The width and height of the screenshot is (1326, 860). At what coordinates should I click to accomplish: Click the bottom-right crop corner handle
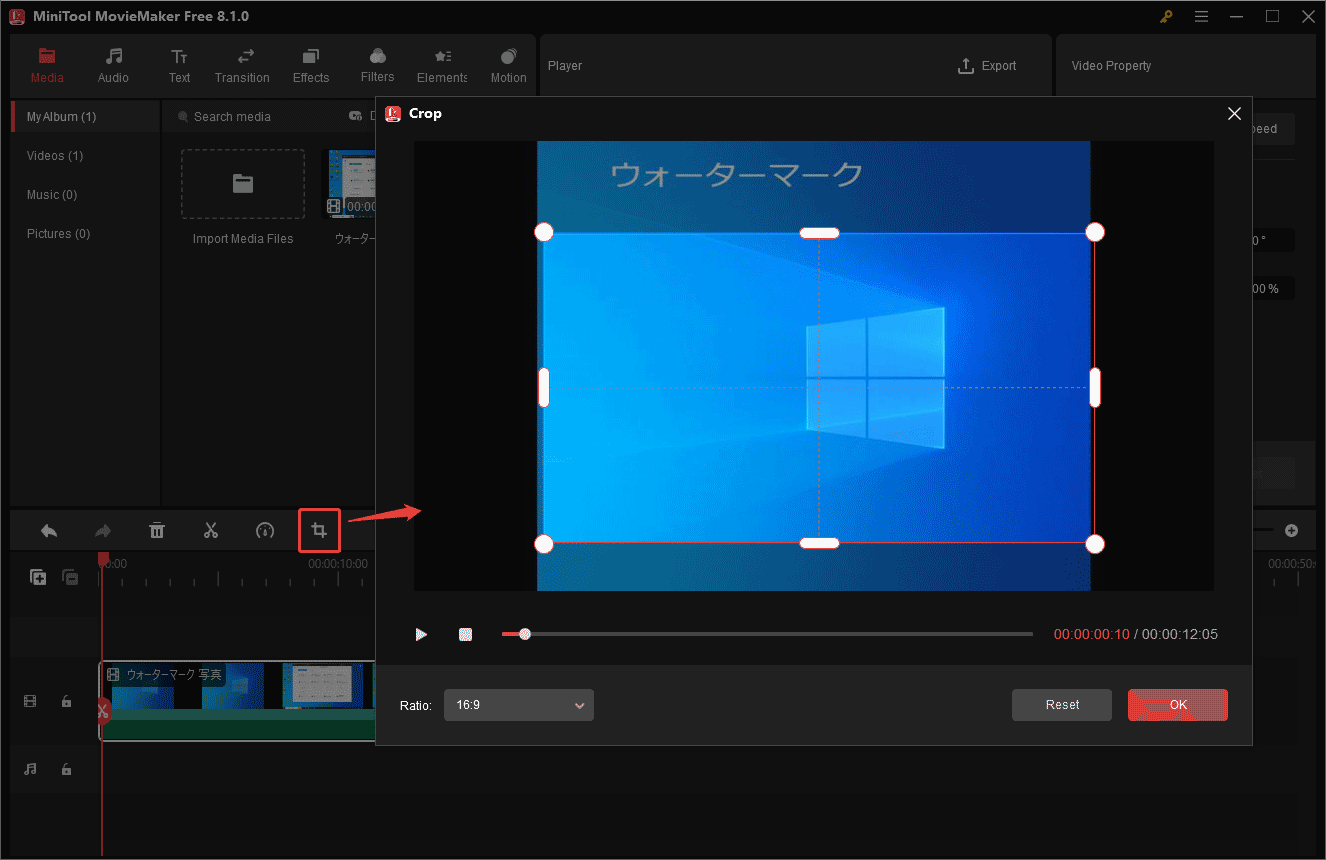(1095, 544)
